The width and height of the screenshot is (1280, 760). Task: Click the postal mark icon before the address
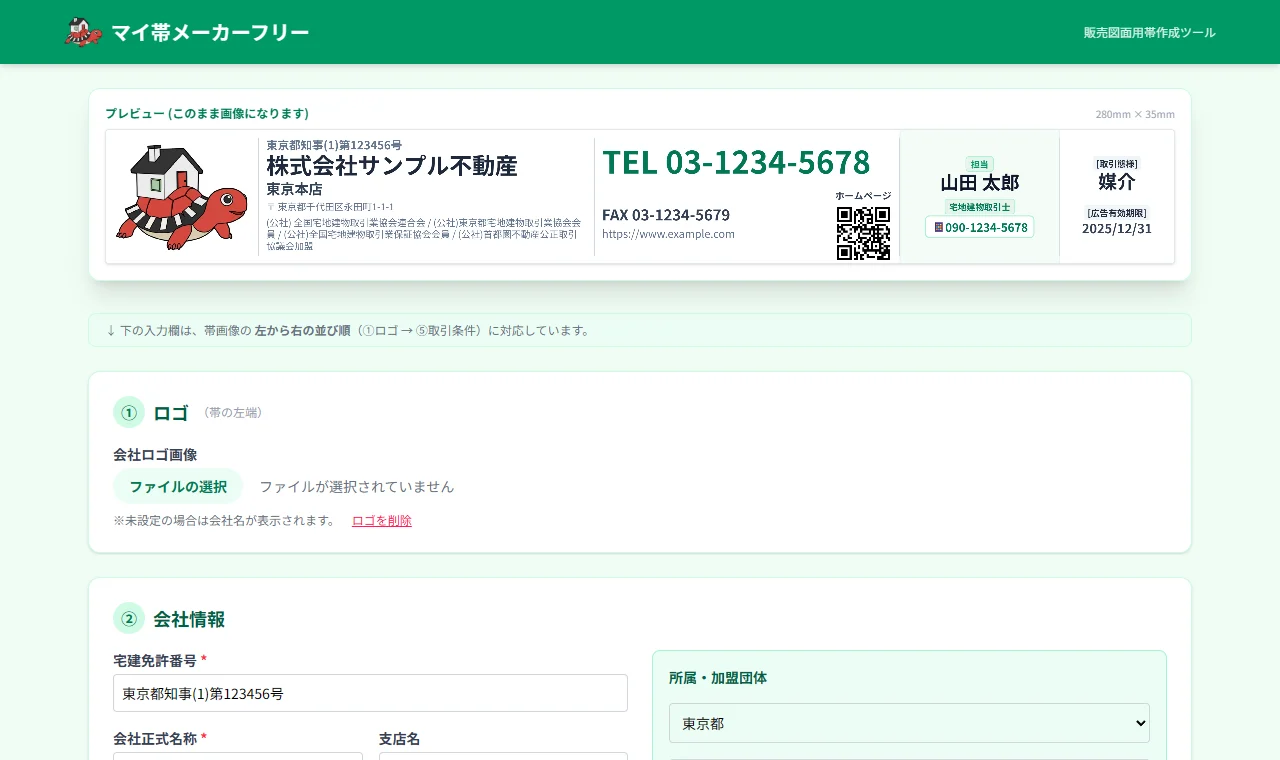coord(270,206)
